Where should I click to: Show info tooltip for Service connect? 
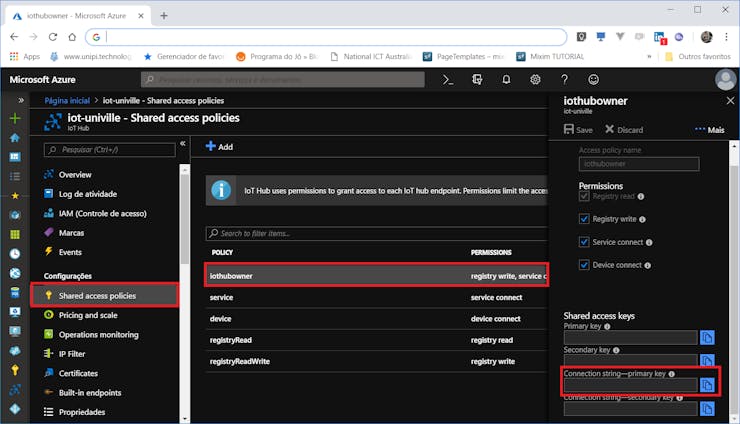[x=649, y=242]
